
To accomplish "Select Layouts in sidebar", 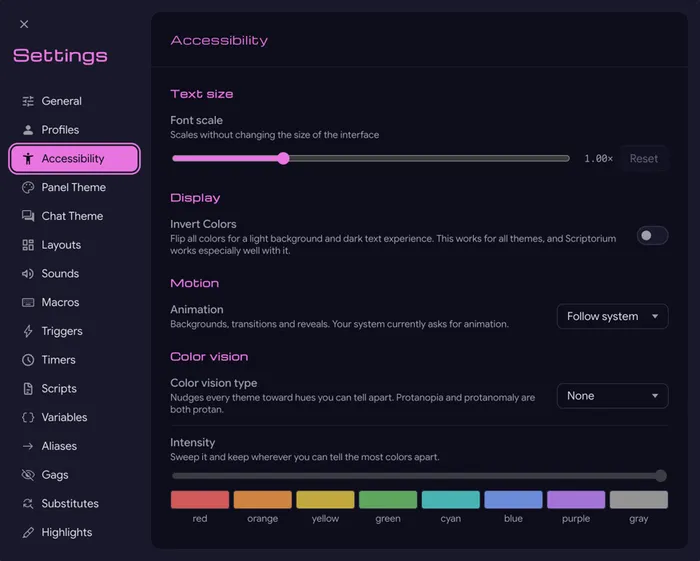I will pos(75,245).
